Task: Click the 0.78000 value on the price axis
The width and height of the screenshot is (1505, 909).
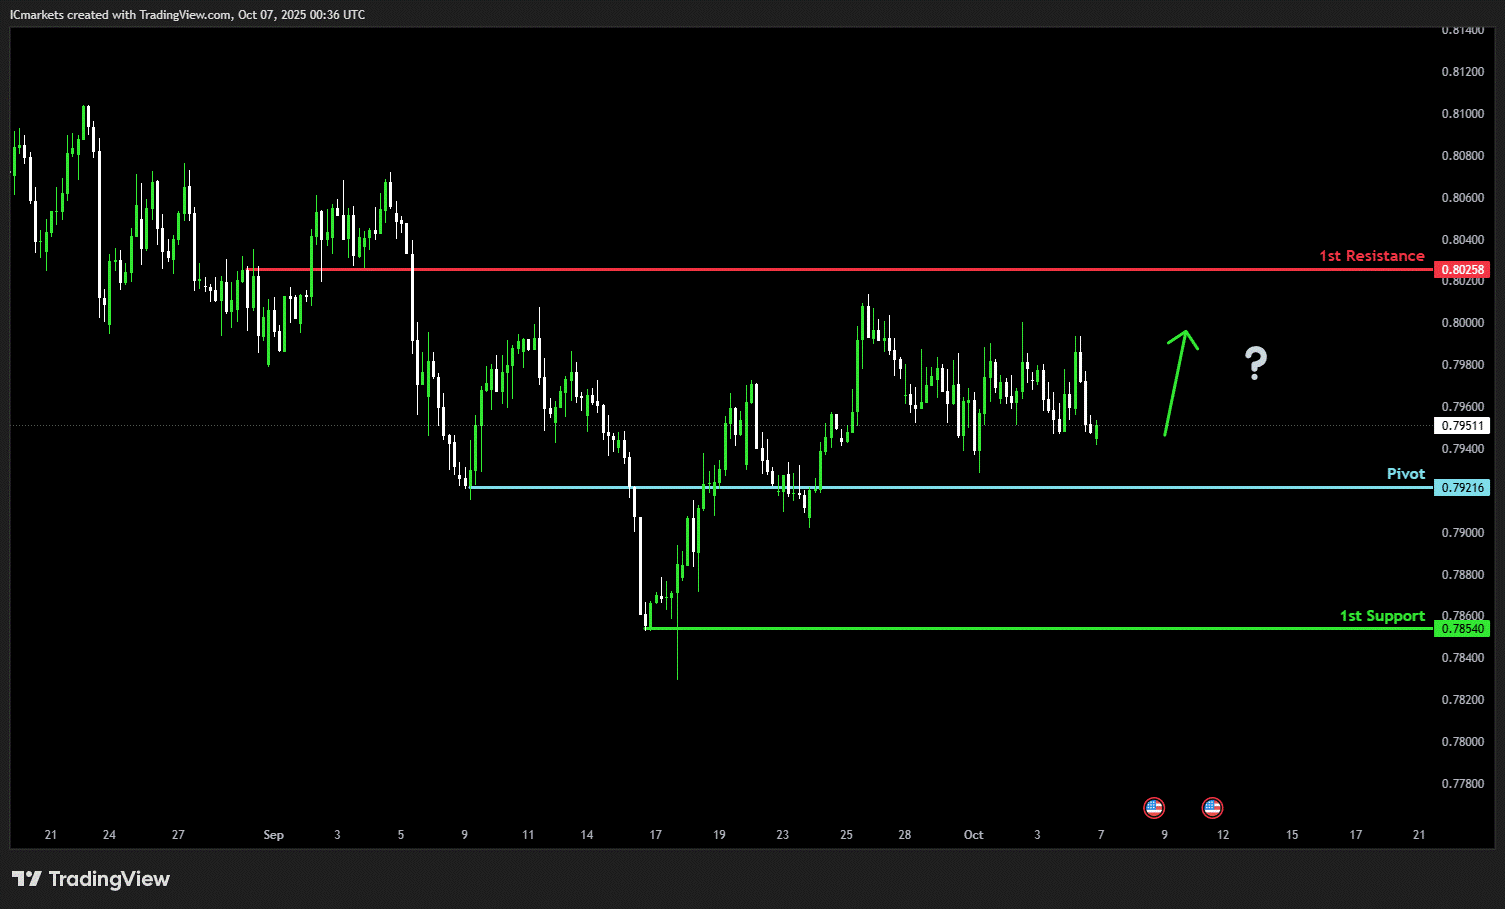Action: (x=1462, y=742)
